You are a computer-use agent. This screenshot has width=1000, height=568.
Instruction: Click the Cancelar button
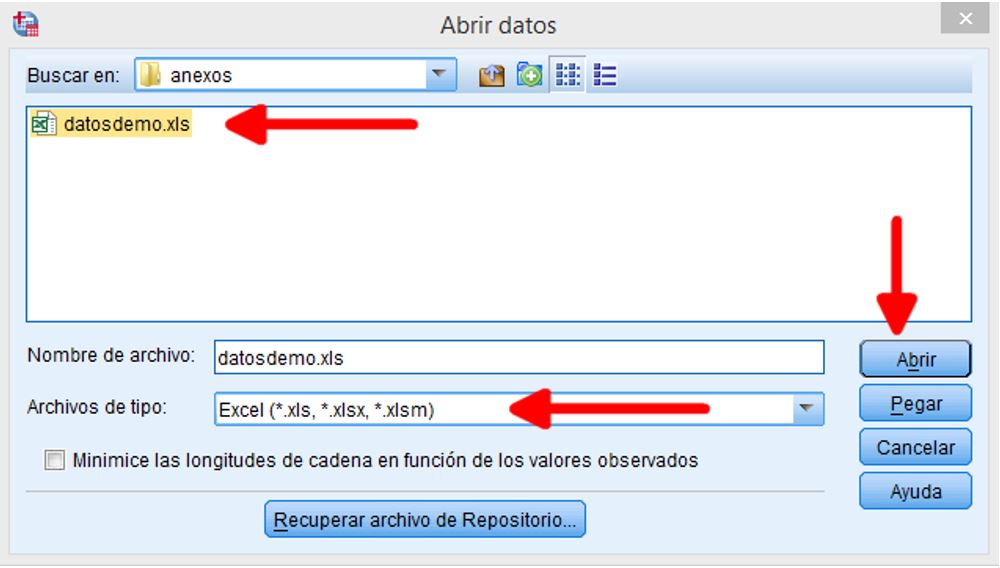point(916,448)
